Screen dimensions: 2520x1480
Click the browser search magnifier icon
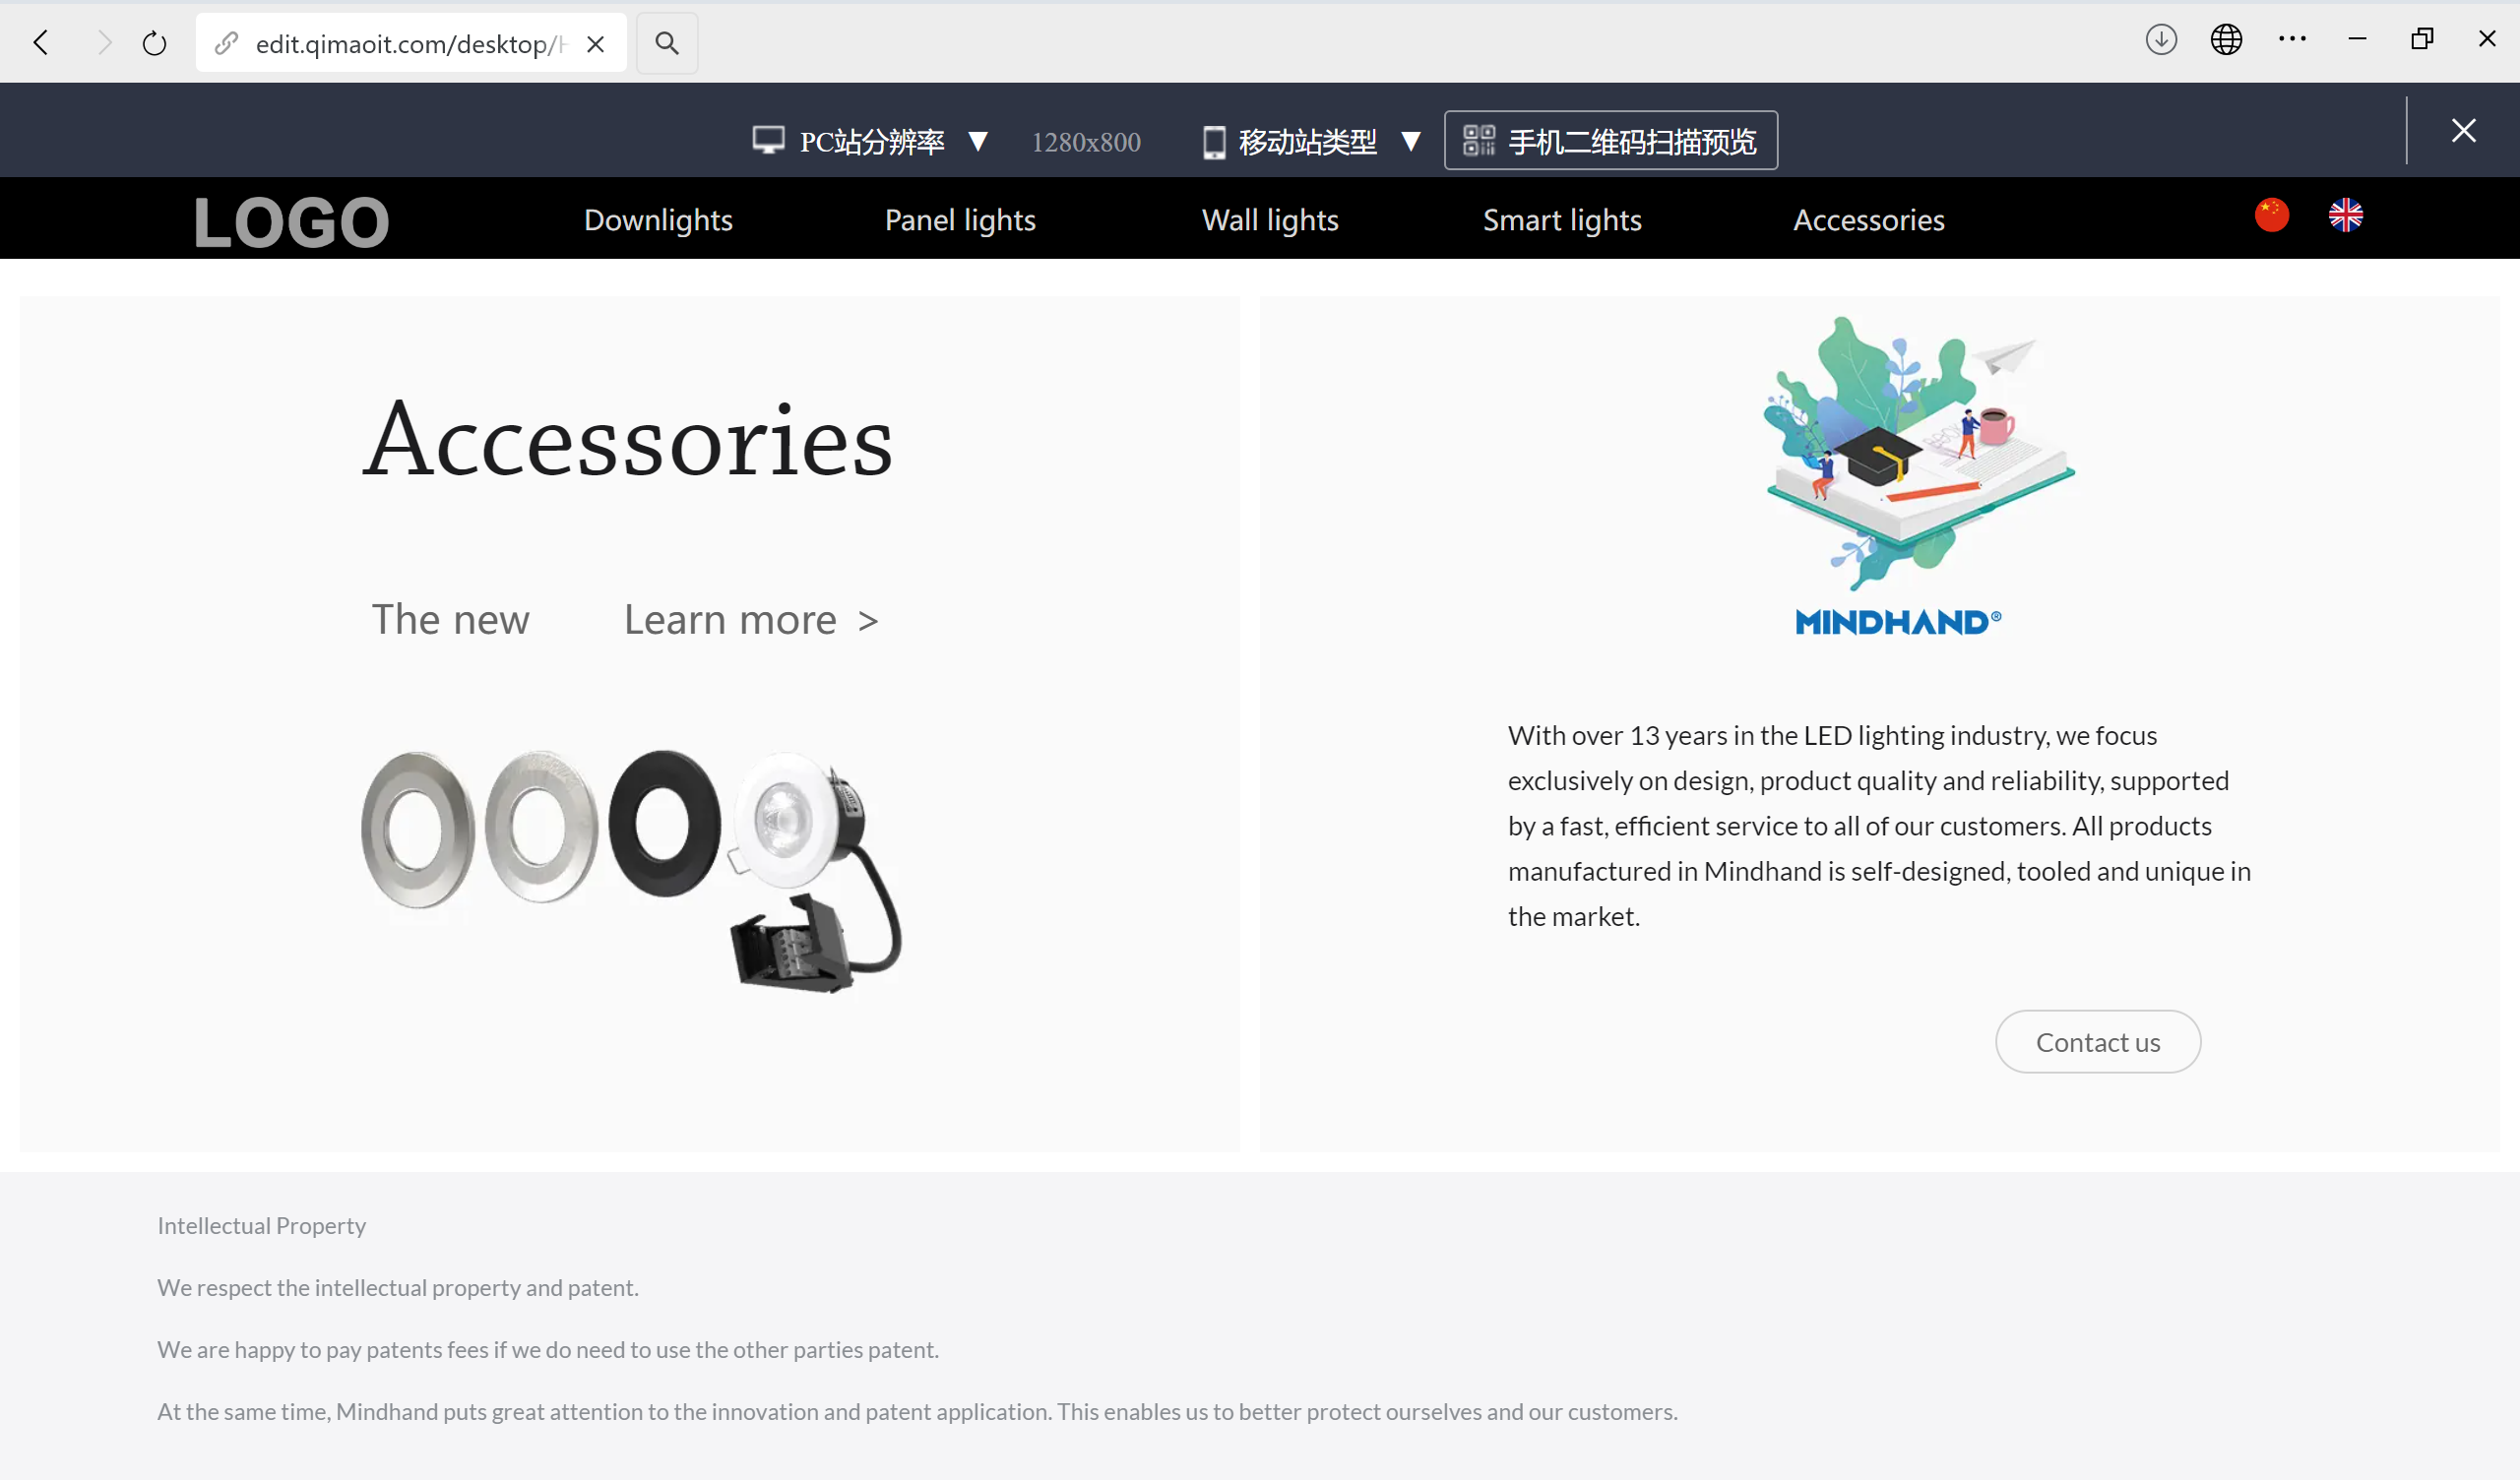pyautogui.click(x=667, y=43)
